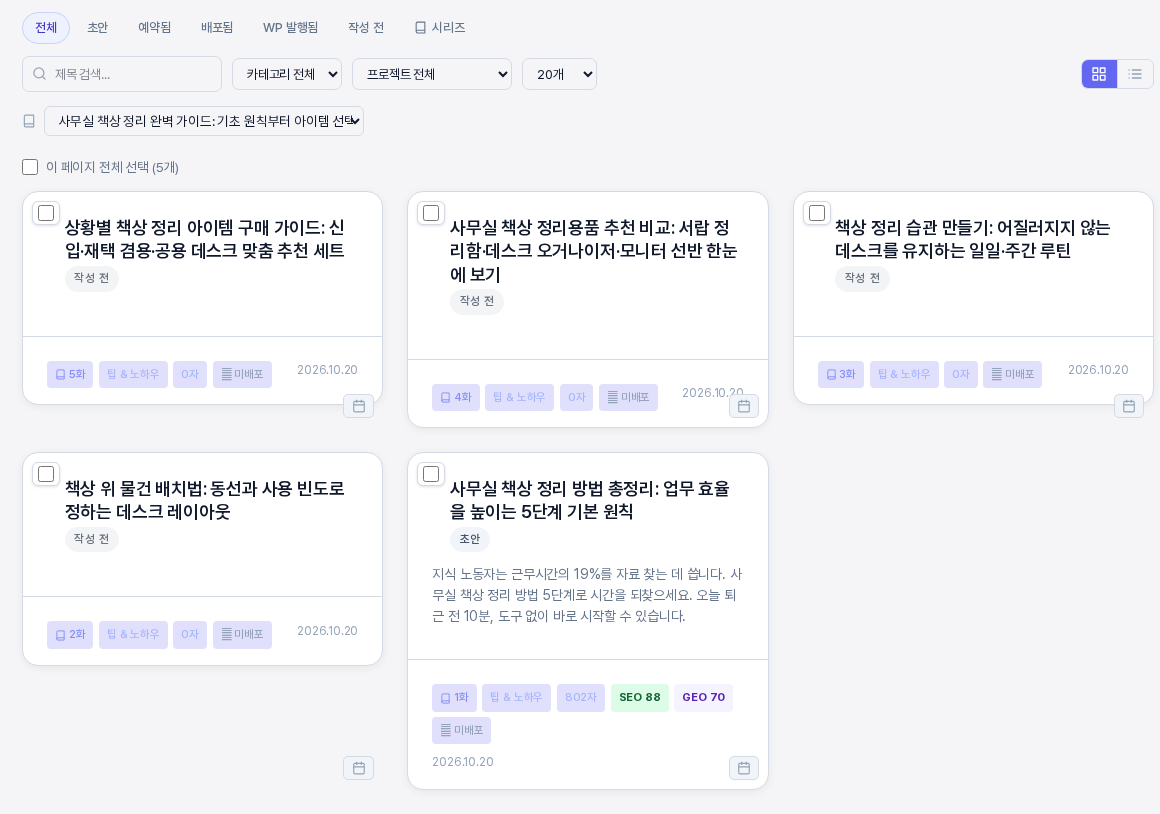Screen dimensions: 1160x814
Task: Select the '사무실 책상 정리용품 추천 비교' card checkbox
Action: pyautogui.click(x=431, y=213)
